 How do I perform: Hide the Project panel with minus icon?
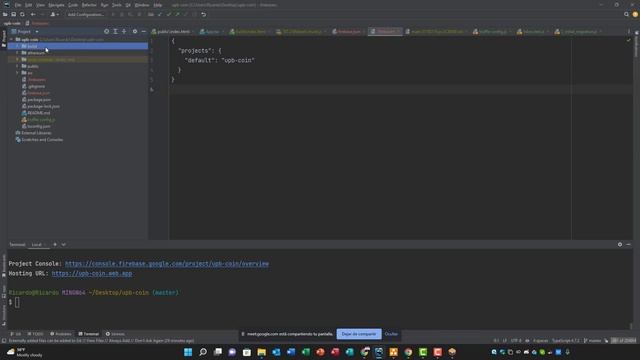point(143,31)
